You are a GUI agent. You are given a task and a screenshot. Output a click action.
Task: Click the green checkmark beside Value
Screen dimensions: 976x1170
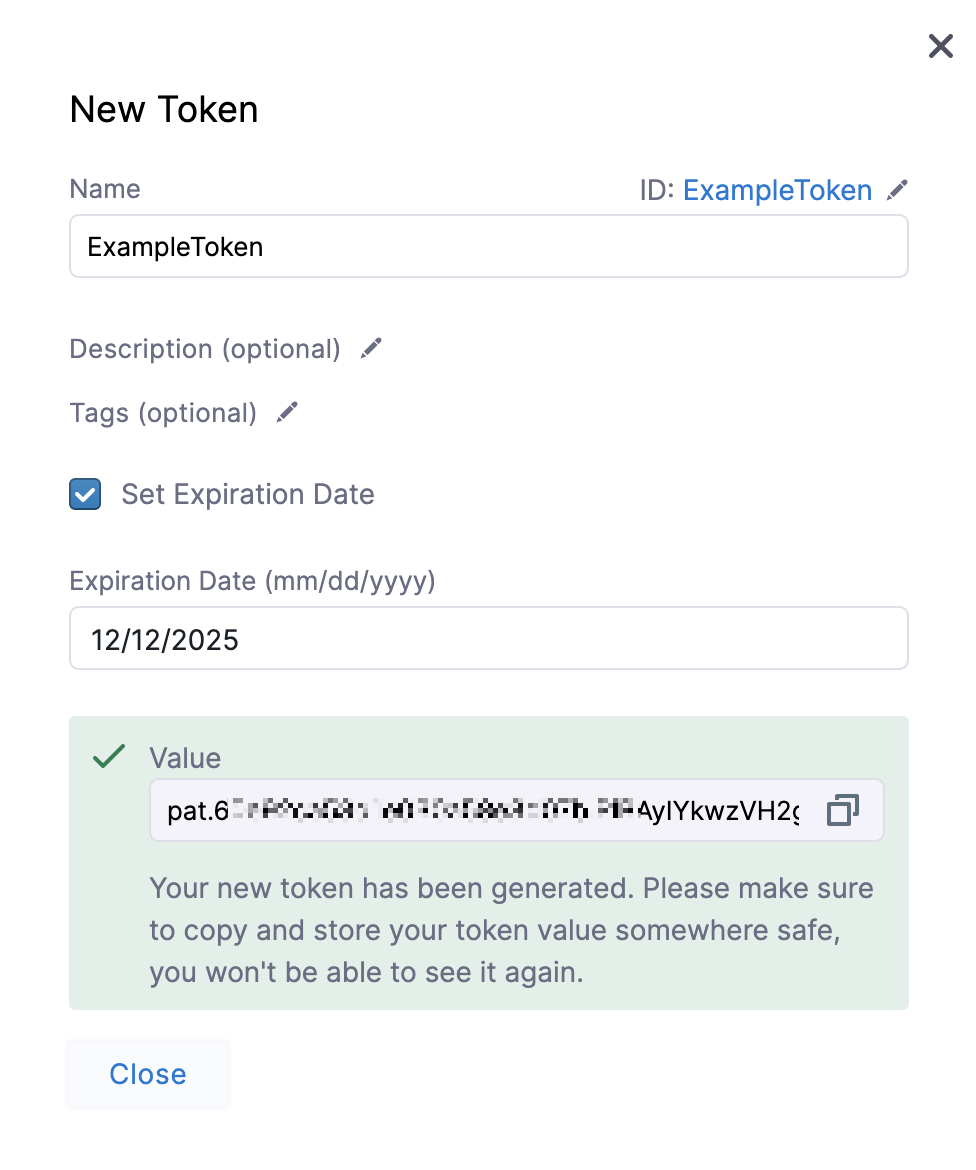[x=109, y=757]
